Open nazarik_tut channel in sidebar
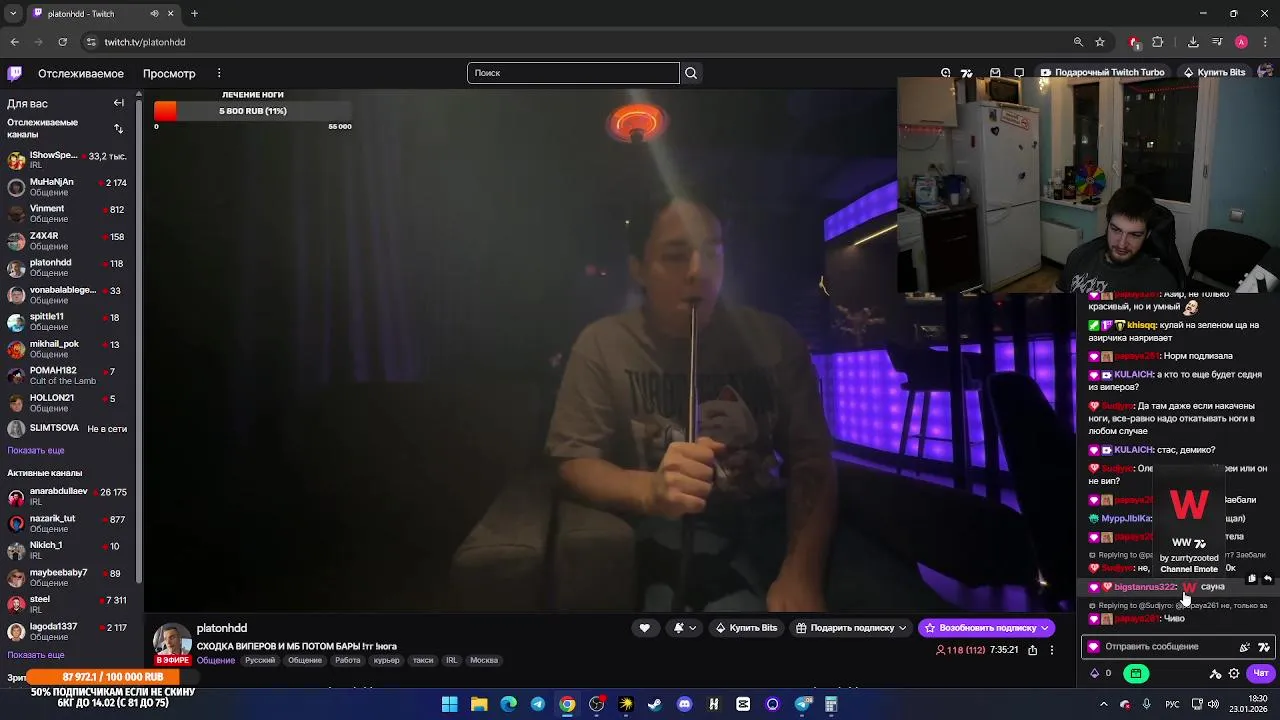This screenshot has height=720, width=1280. click(68, 523)
